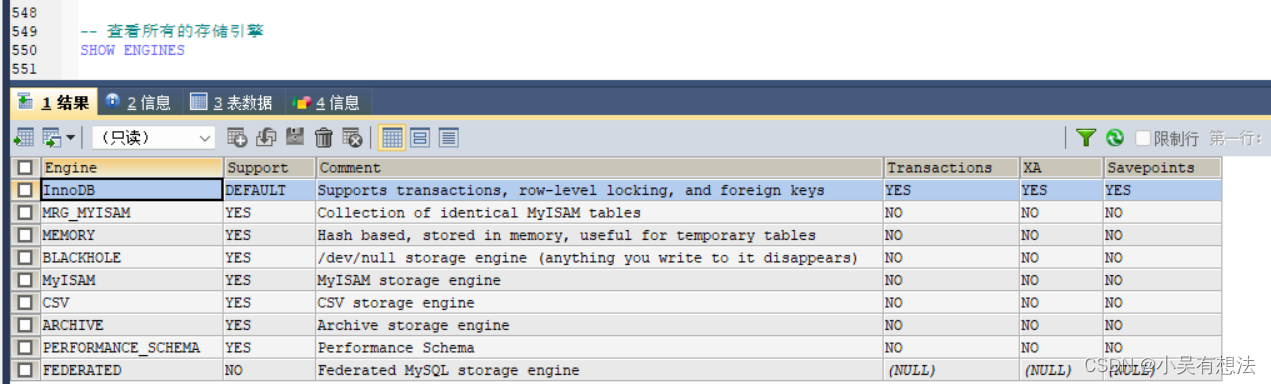Check the ARCHIVE row checkbox

[25, 325]
